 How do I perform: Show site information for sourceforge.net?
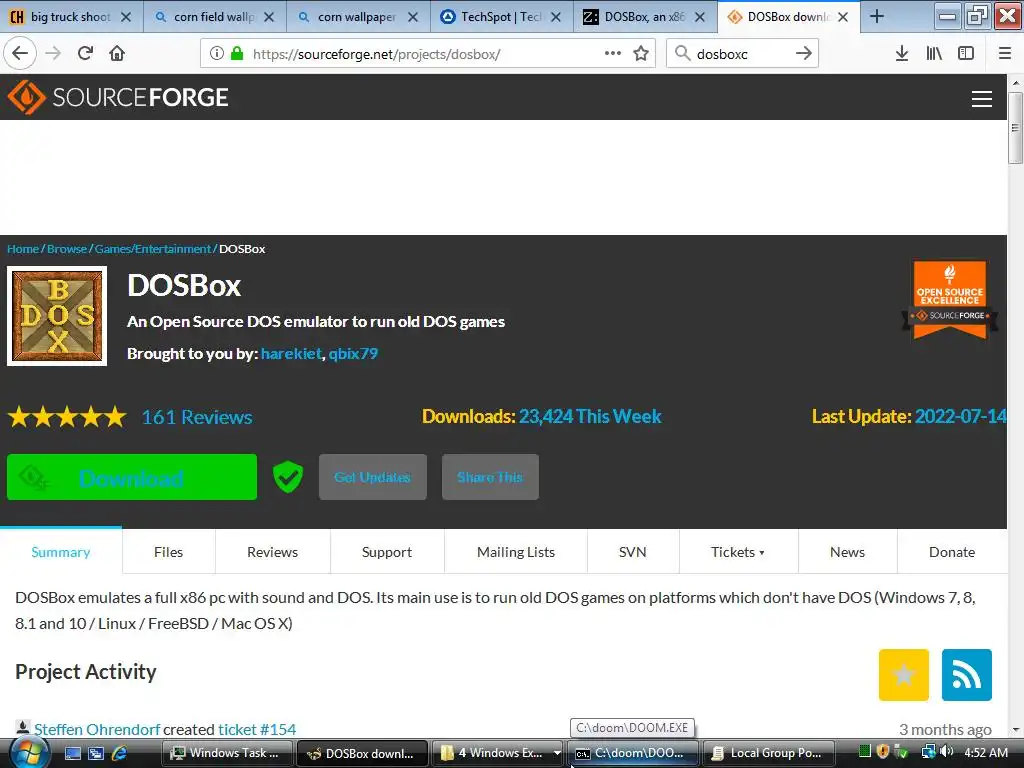(x=217, y=54)
